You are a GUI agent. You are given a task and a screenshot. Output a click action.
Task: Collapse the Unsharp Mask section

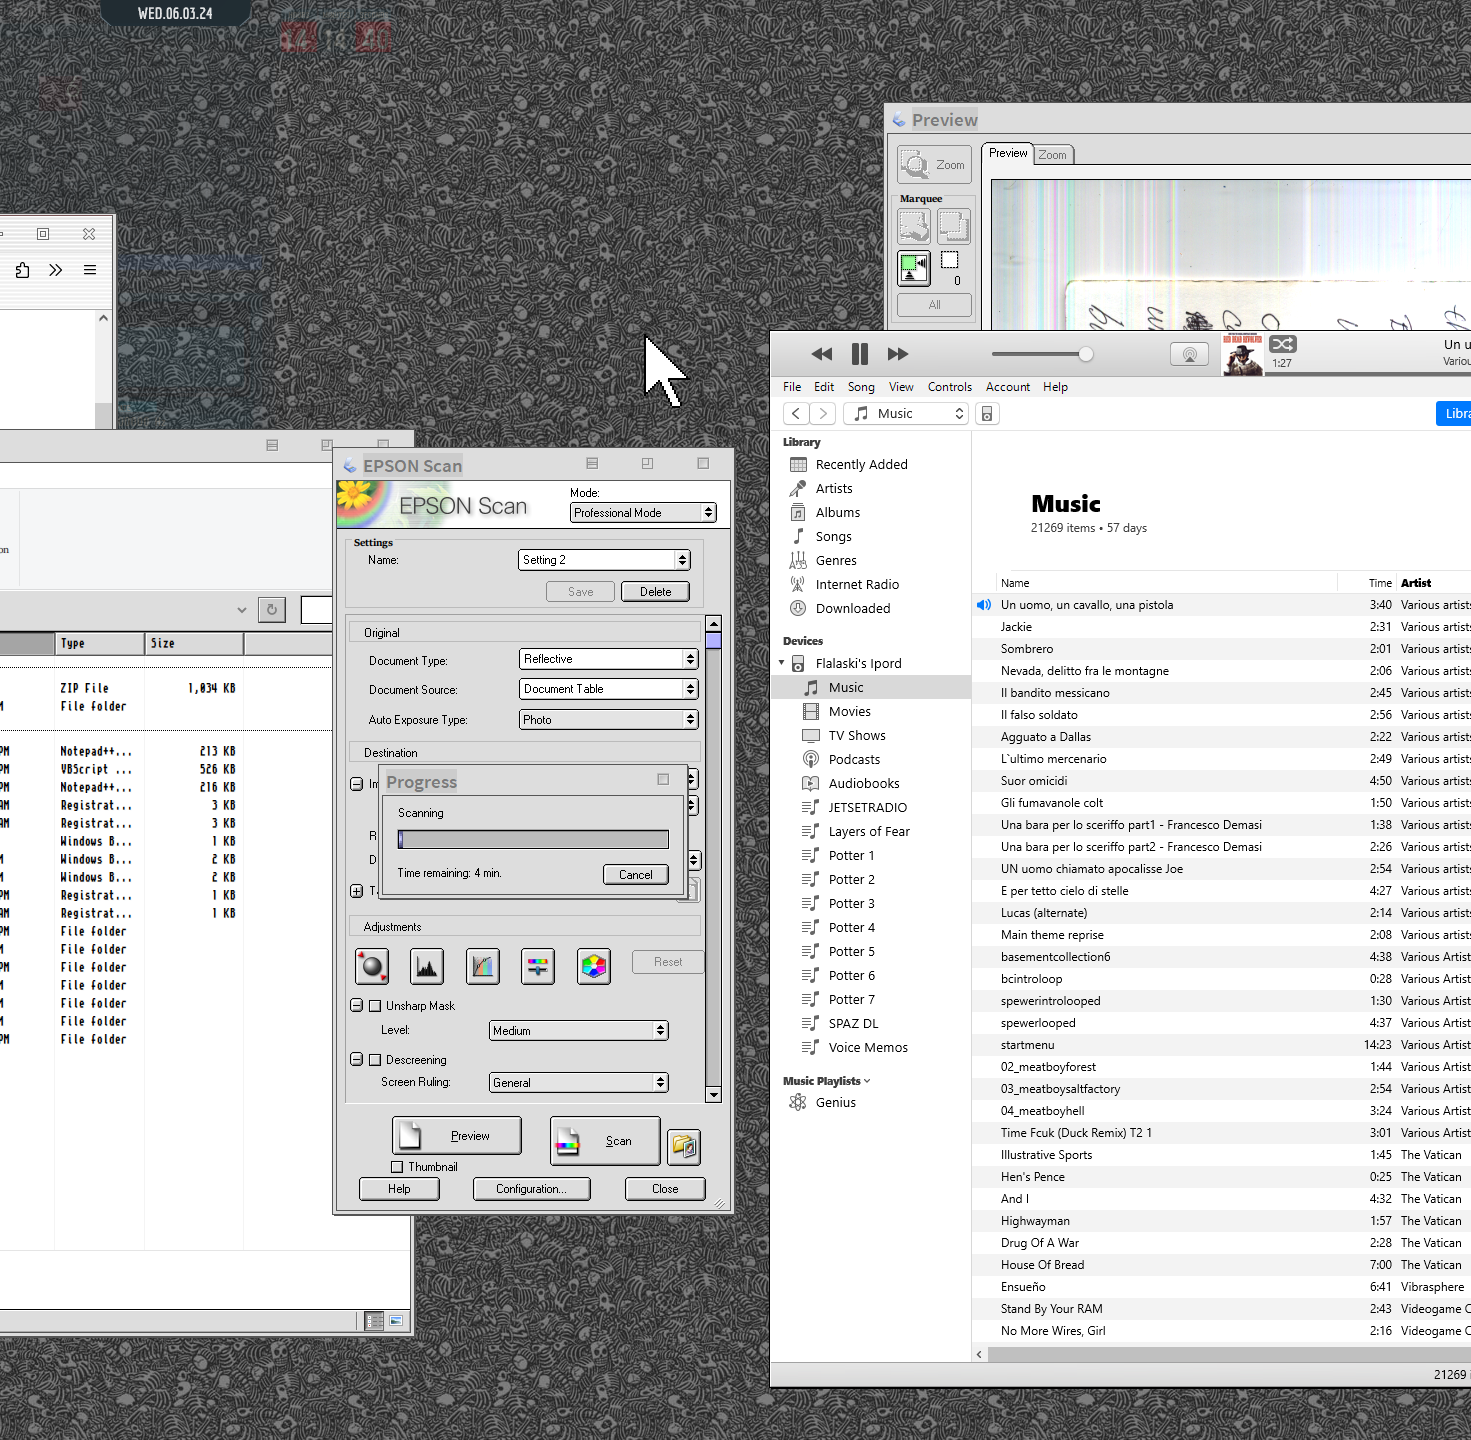(x=356, y=1006)
